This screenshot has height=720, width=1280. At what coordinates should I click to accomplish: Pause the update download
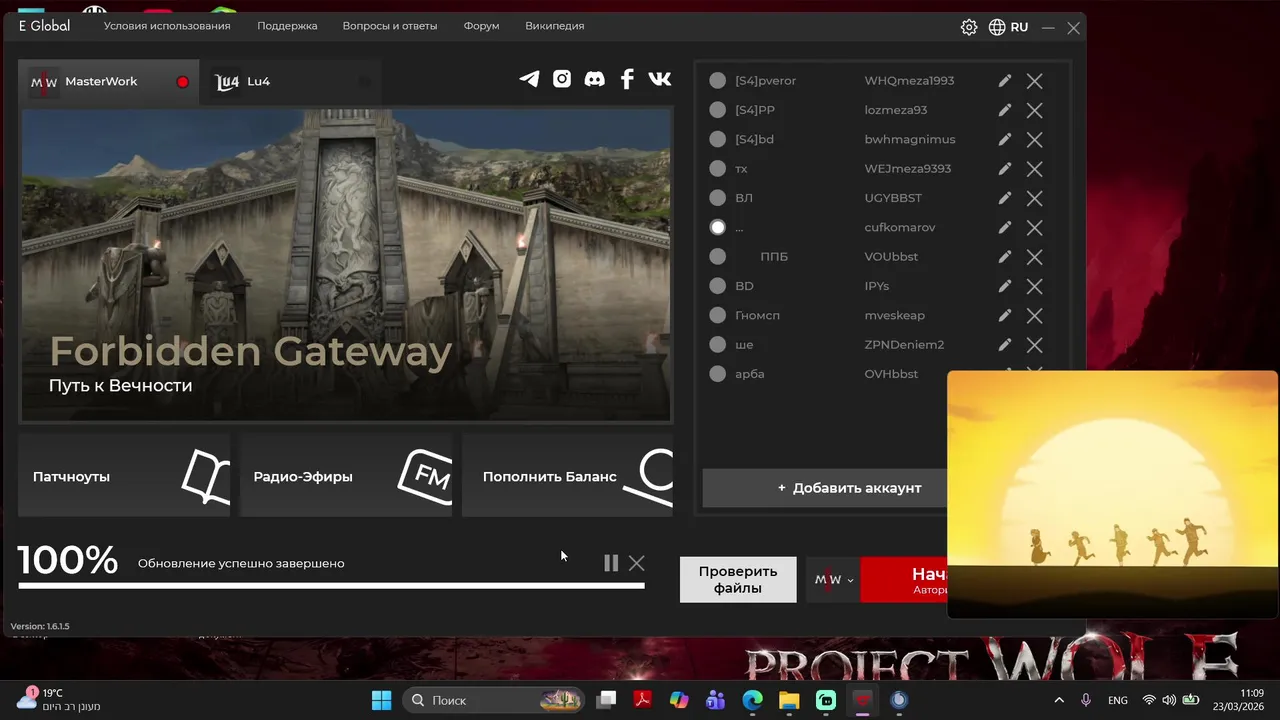[611, 563]
